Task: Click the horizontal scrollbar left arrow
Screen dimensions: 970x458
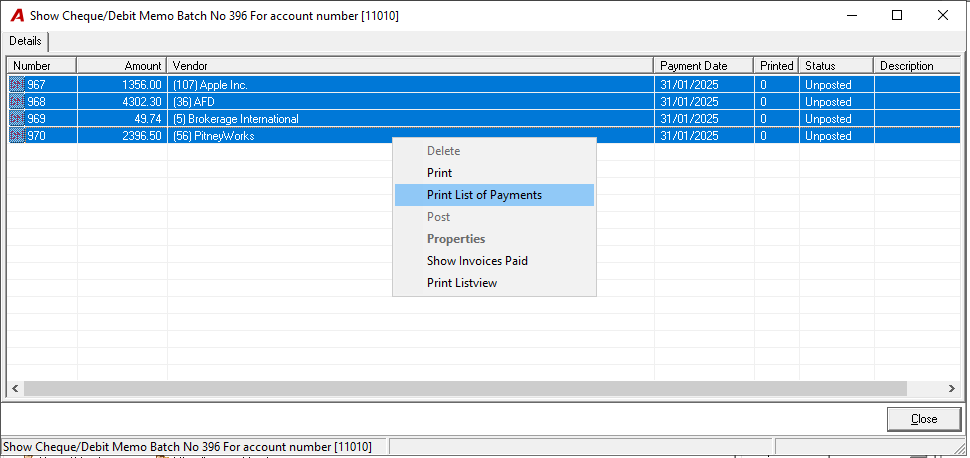Action: click(x=15, y=389)
